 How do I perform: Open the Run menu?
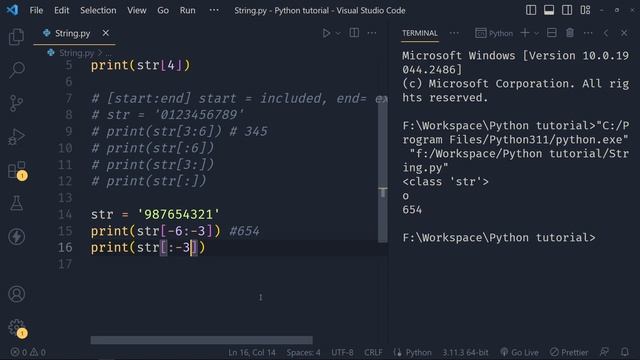187,10
